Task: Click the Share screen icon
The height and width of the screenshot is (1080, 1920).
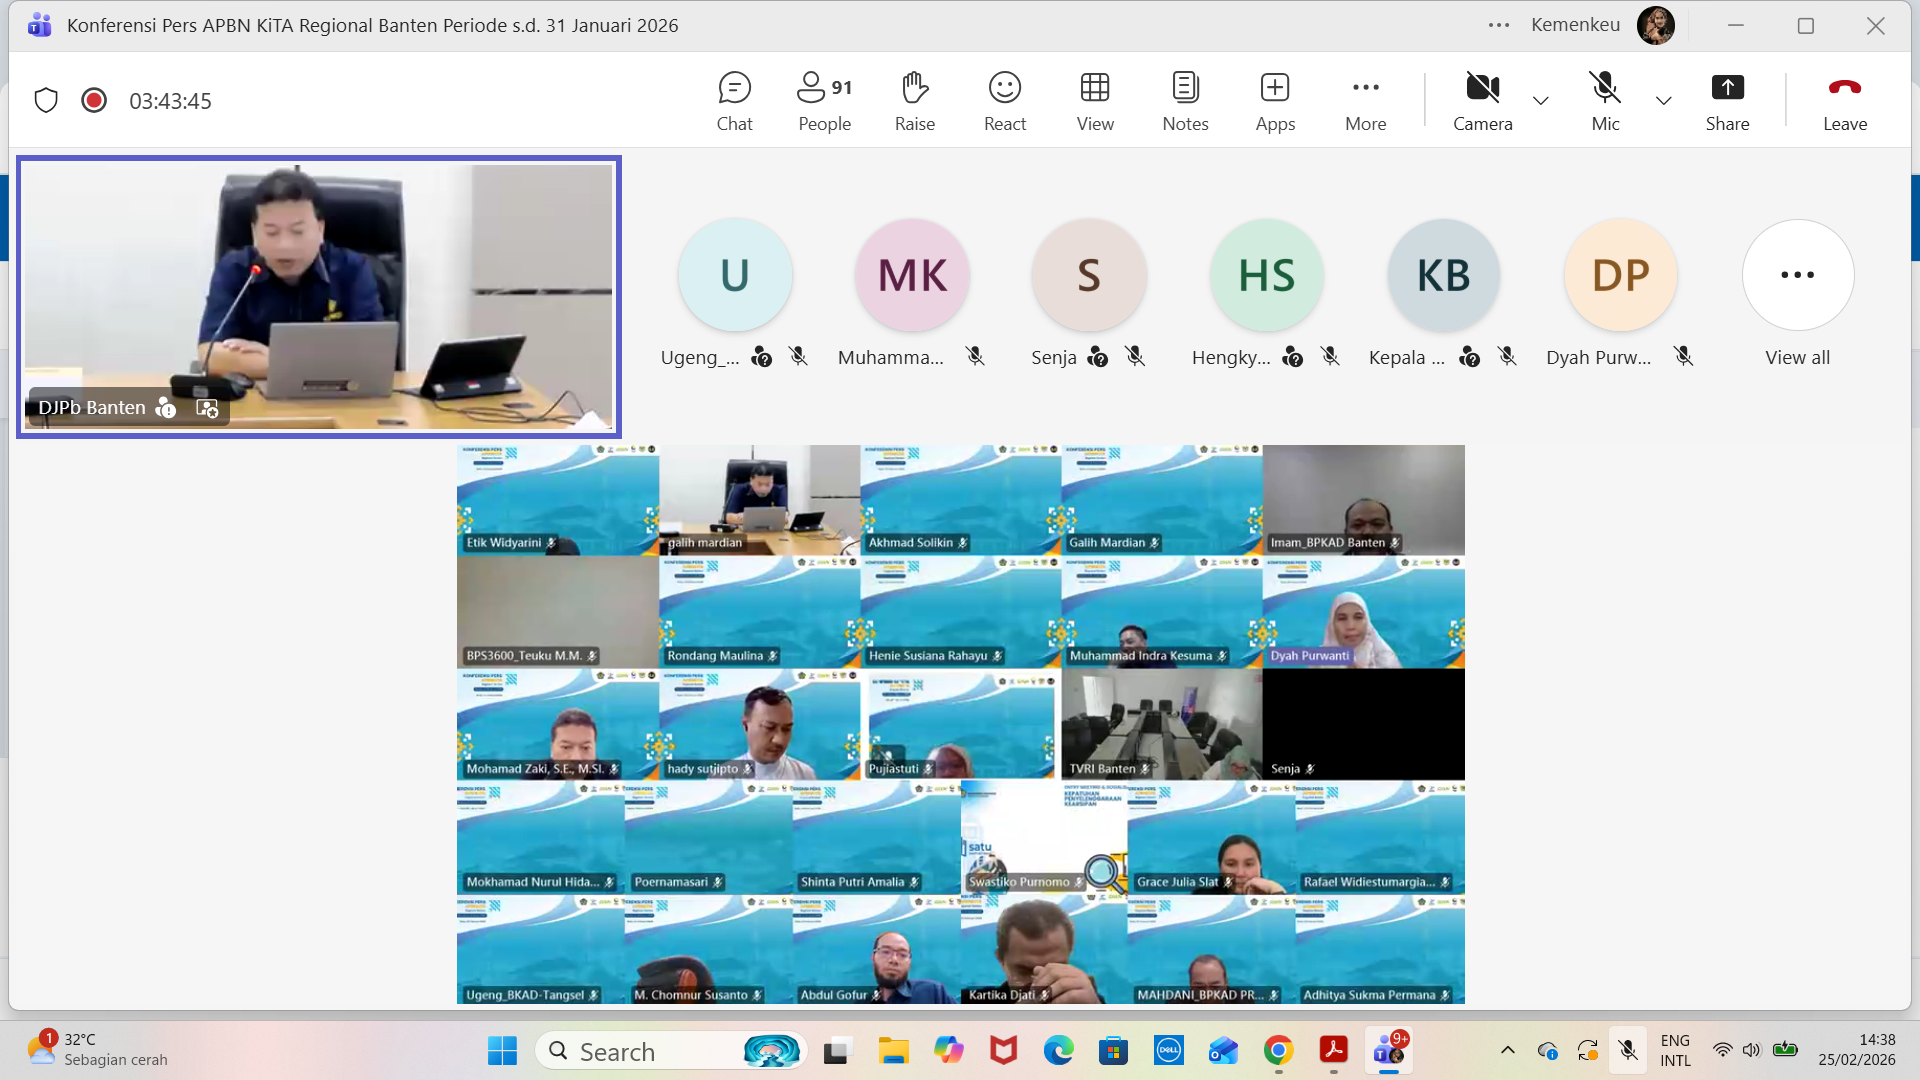Action: point(1727,100)
